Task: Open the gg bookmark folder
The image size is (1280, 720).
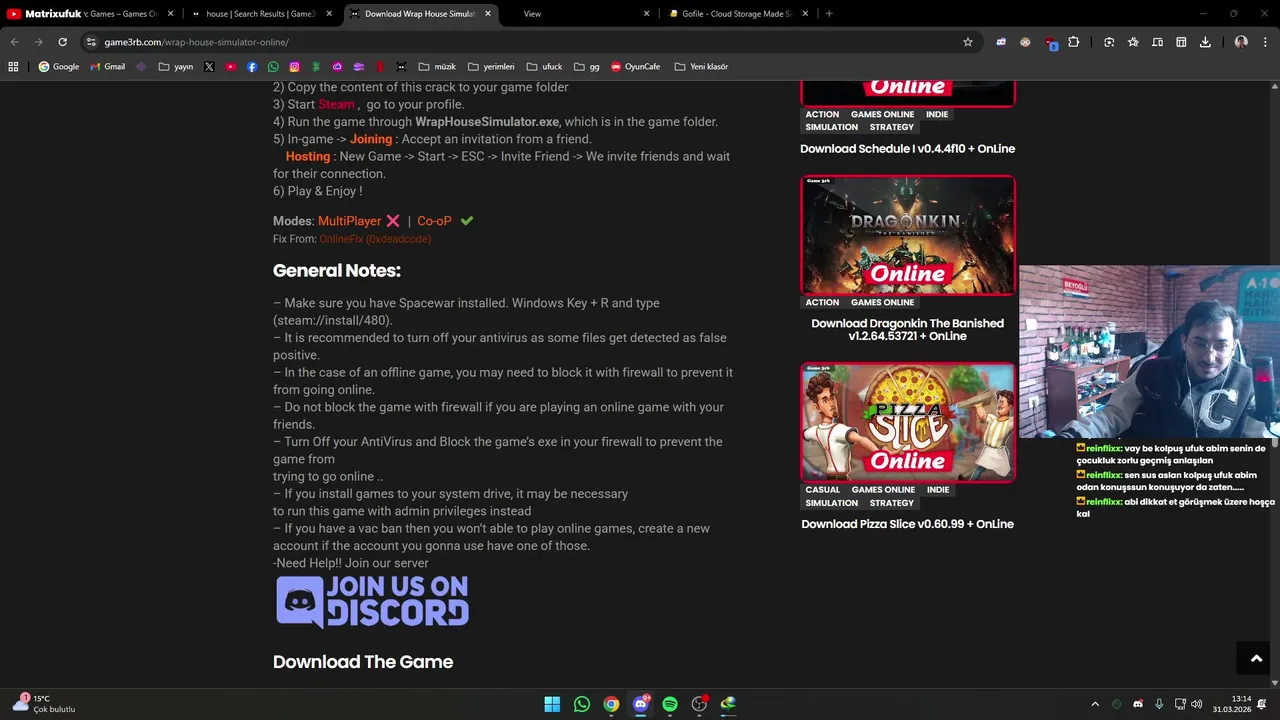Action: point(587,67)
